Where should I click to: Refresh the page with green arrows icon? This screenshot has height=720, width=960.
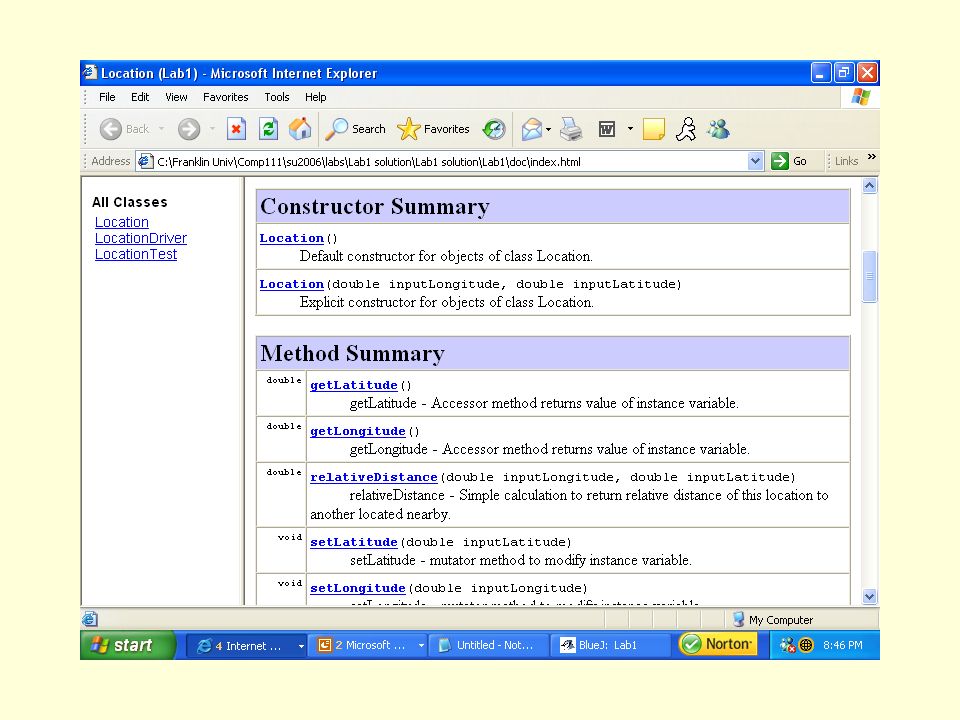pos(268,129)
